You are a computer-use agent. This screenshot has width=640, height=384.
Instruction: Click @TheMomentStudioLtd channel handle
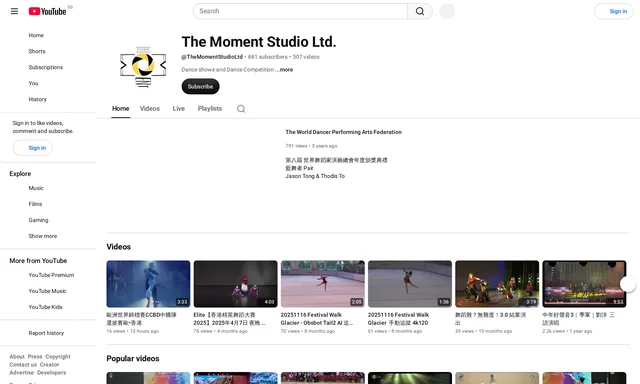[212, 57]
